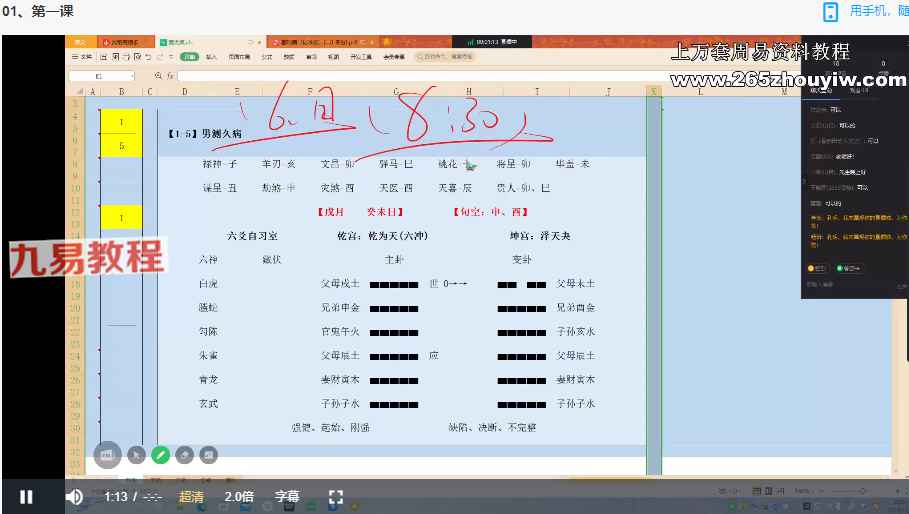Pause the video playback
The image size is (909, 514).
coord(26,497)
